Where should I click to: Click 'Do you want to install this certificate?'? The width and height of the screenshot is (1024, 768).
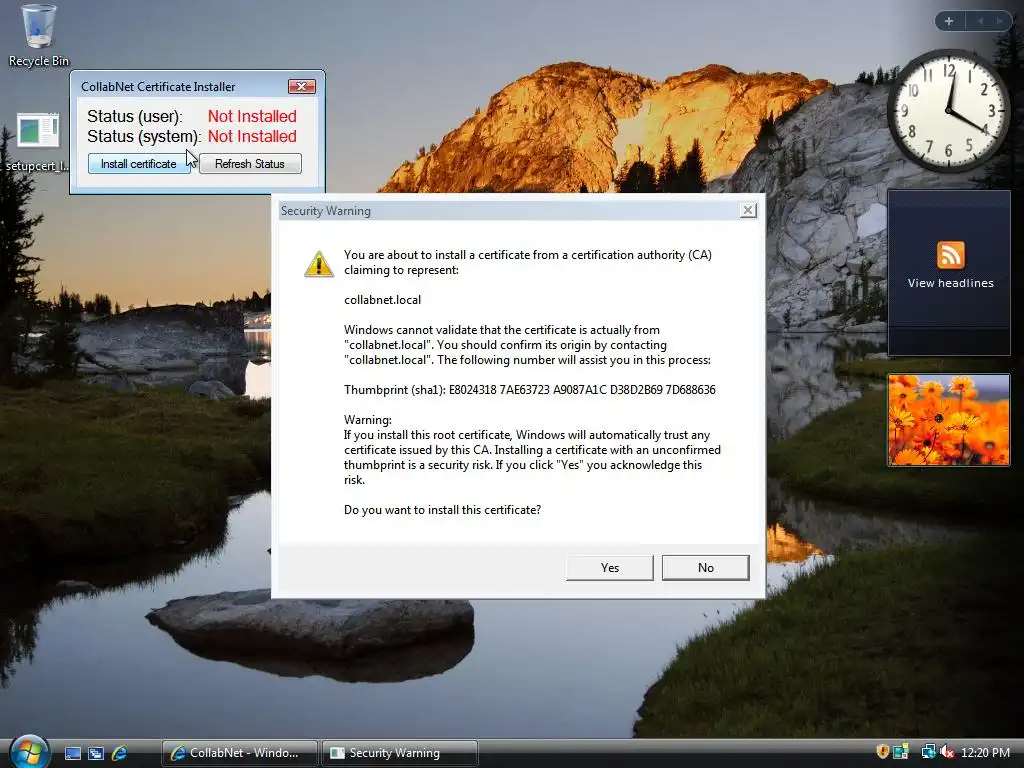click(x=442, y=510)
